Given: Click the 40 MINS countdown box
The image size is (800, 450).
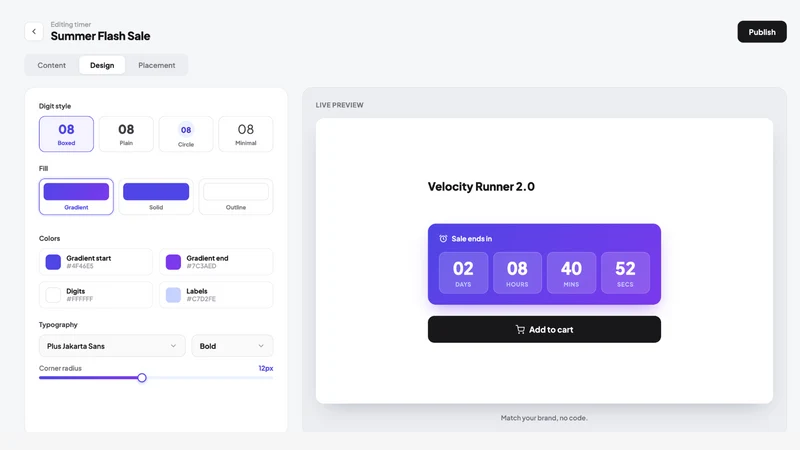Looking at the screenshot, I should pos(571,273).
